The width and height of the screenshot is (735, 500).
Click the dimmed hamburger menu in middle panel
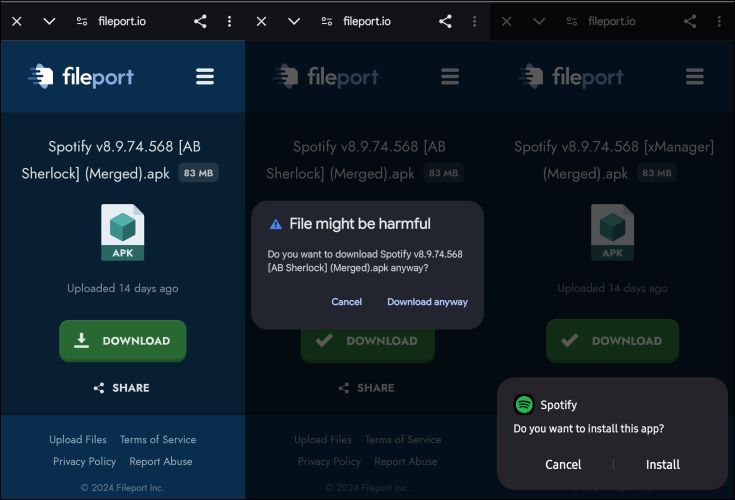tap(450, 76)
